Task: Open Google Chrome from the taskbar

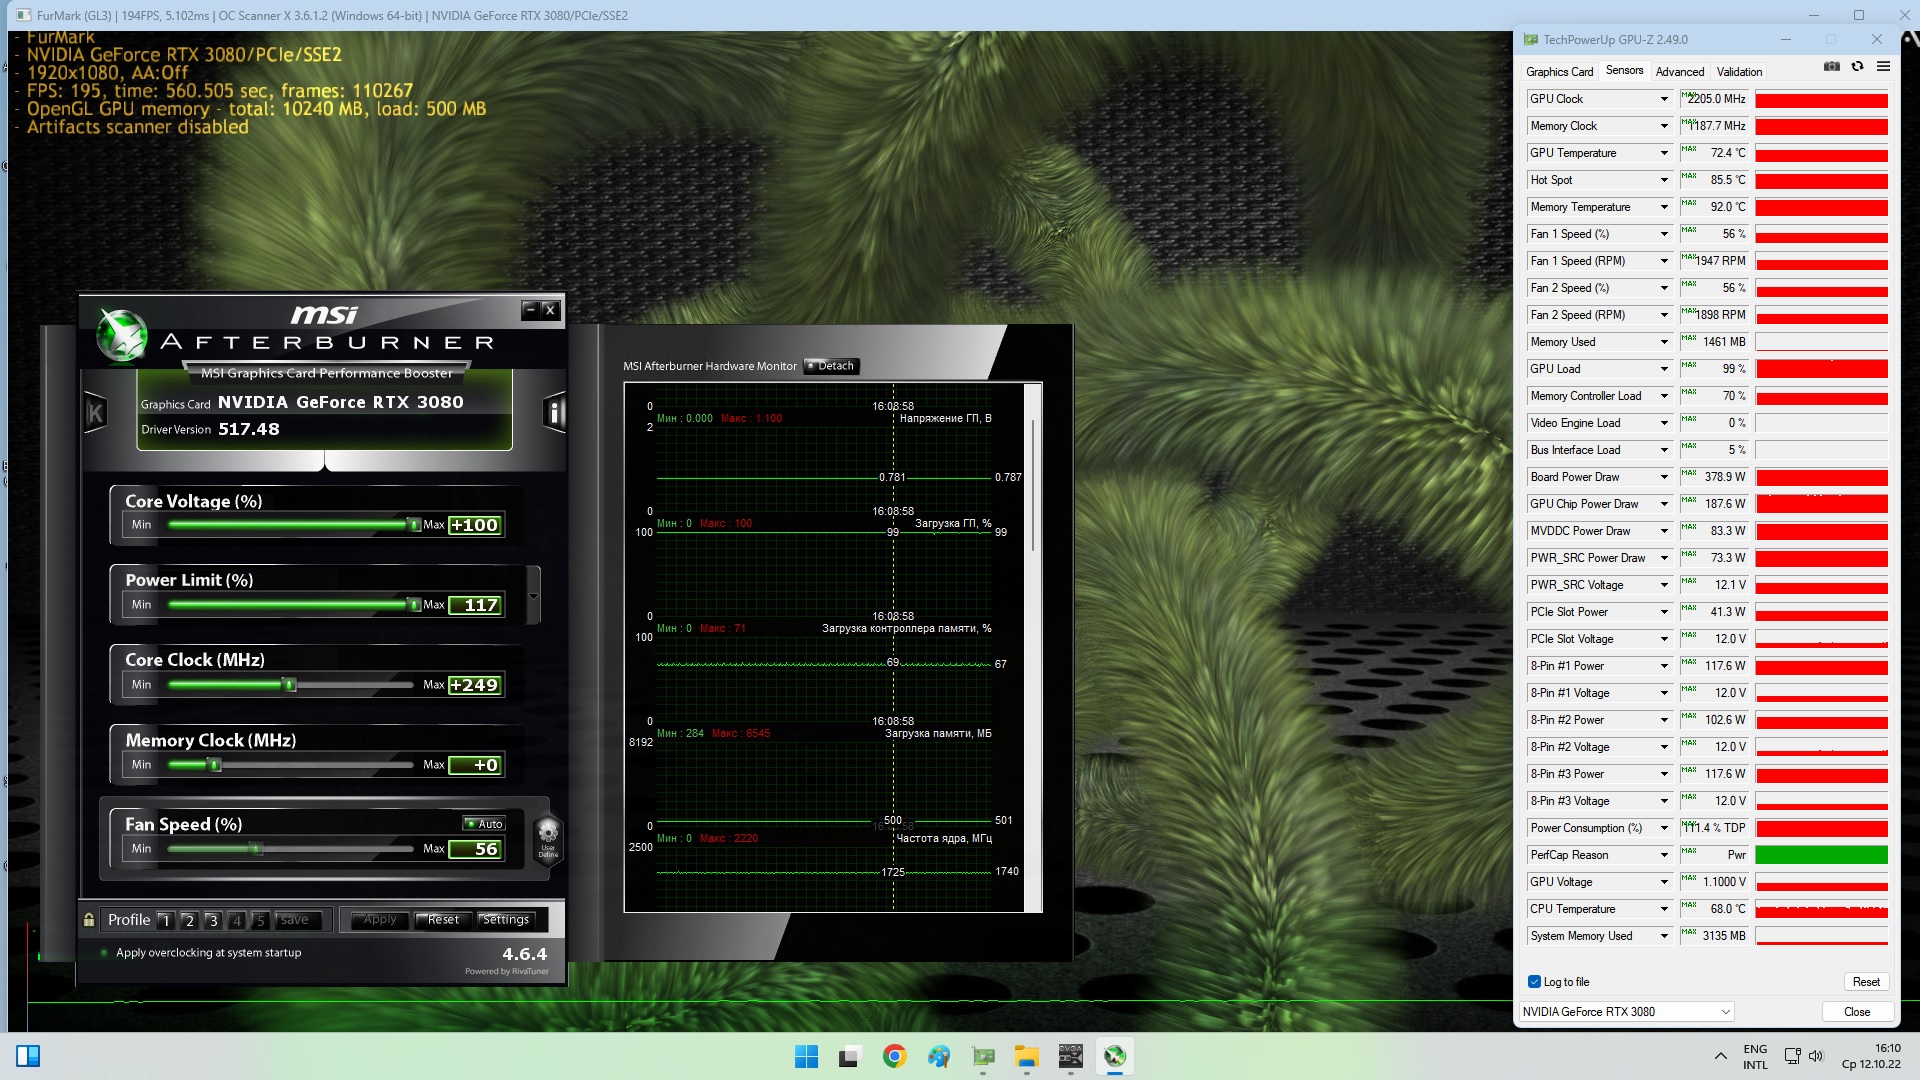Action: (894, 1056)
